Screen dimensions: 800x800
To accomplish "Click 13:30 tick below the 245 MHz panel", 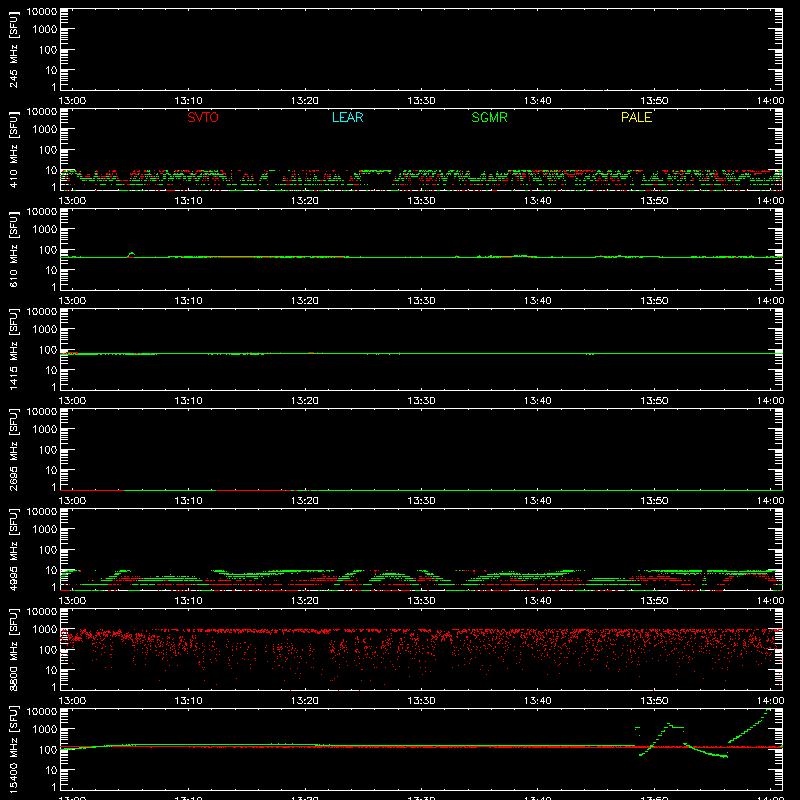I will point(421,101).
